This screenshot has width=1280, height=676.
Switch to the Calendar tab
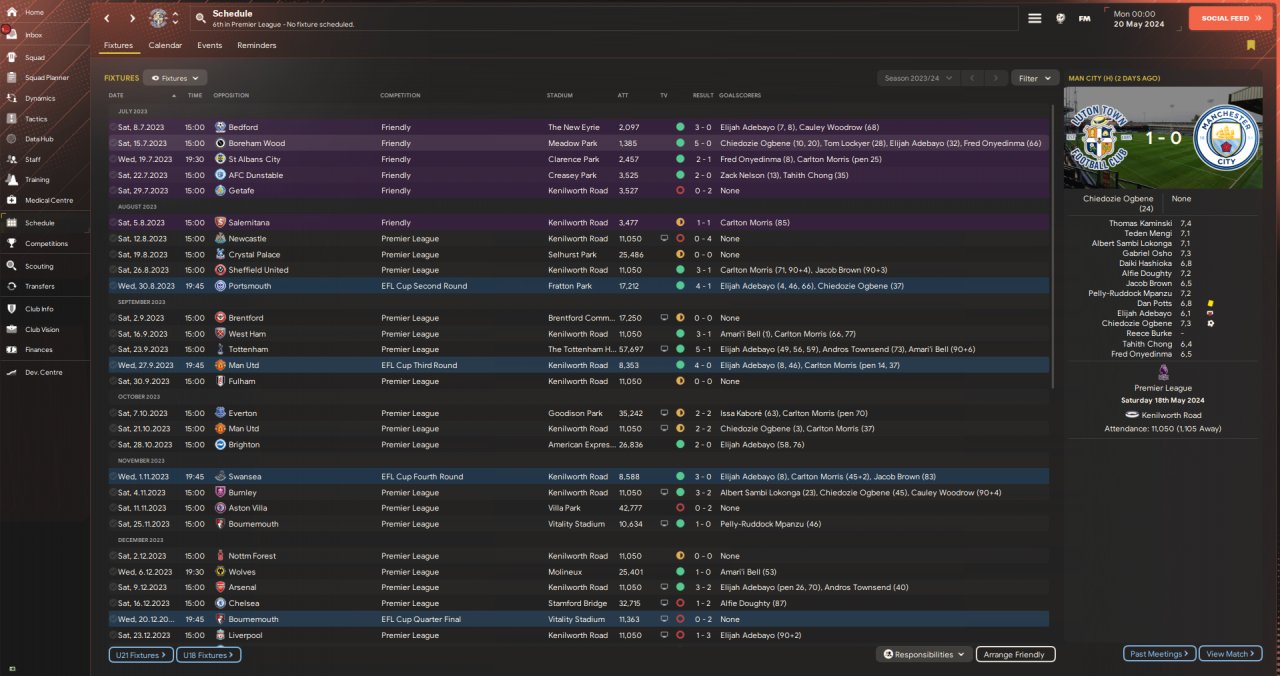[x=165, y=45]
